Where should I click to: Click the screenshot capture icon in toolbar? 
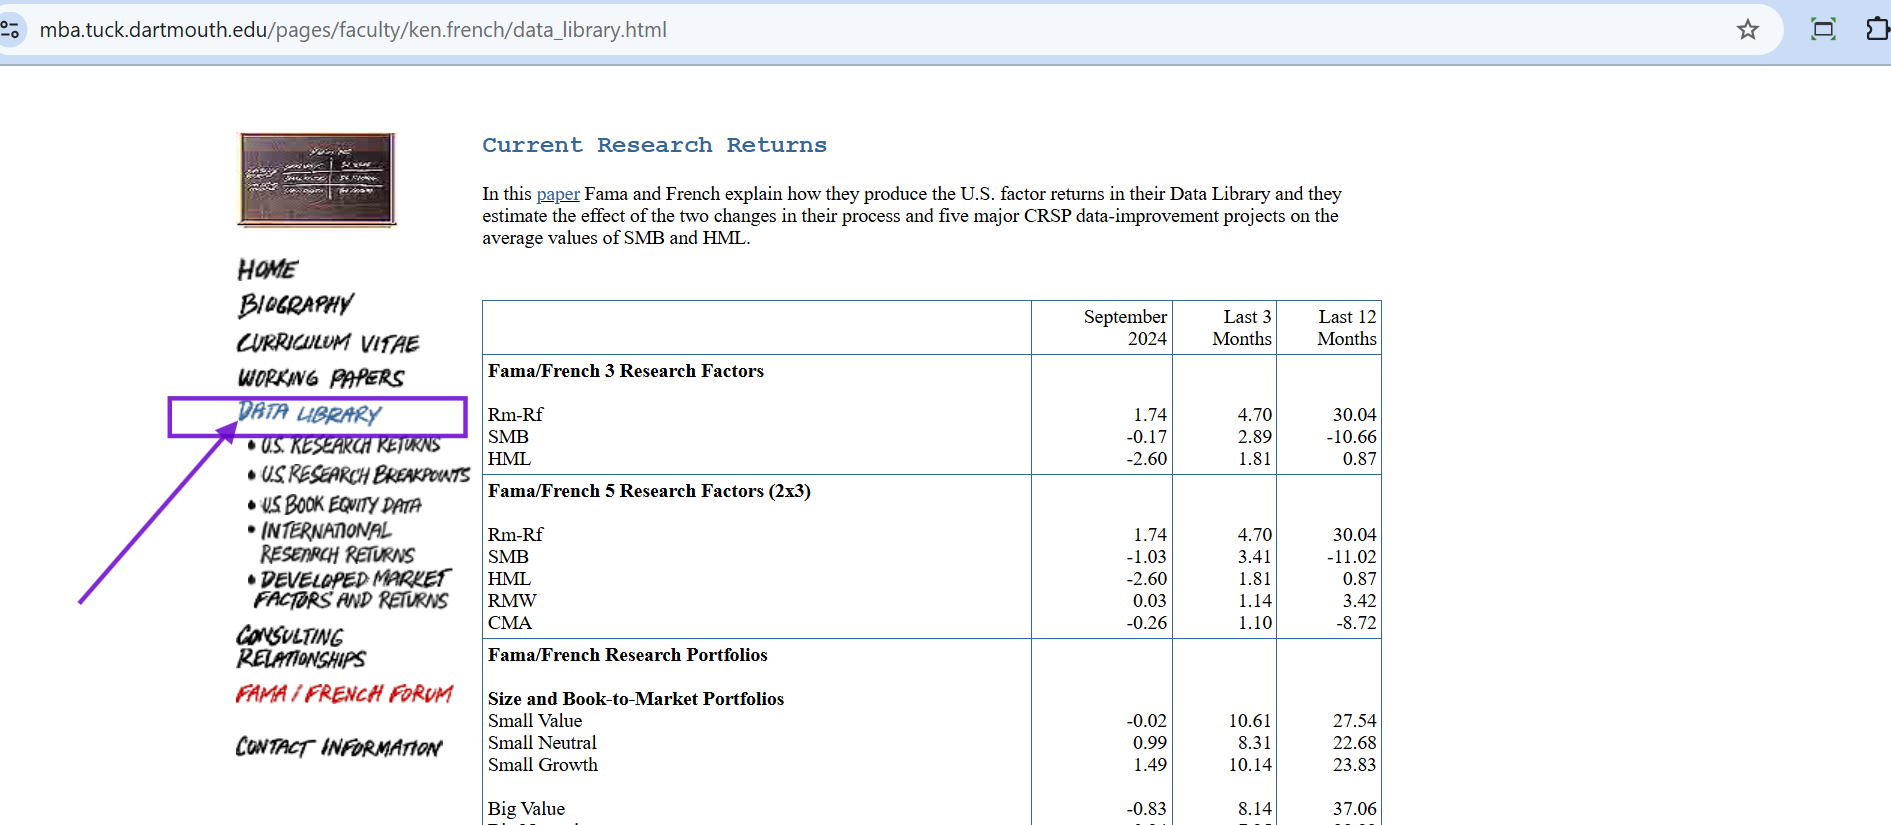[x=1823, y=30]
